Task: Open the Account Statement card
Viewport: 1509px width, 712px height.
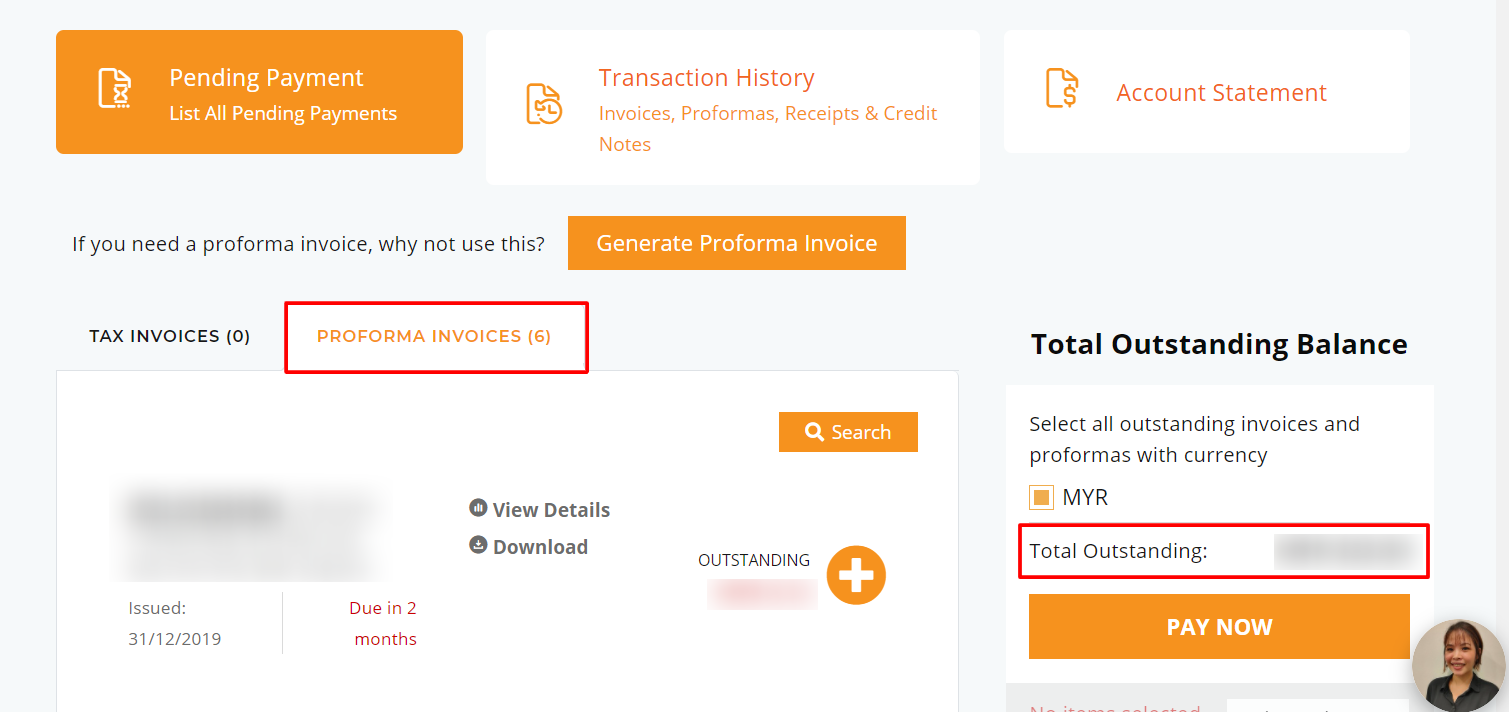Action: click(1207, 92)
